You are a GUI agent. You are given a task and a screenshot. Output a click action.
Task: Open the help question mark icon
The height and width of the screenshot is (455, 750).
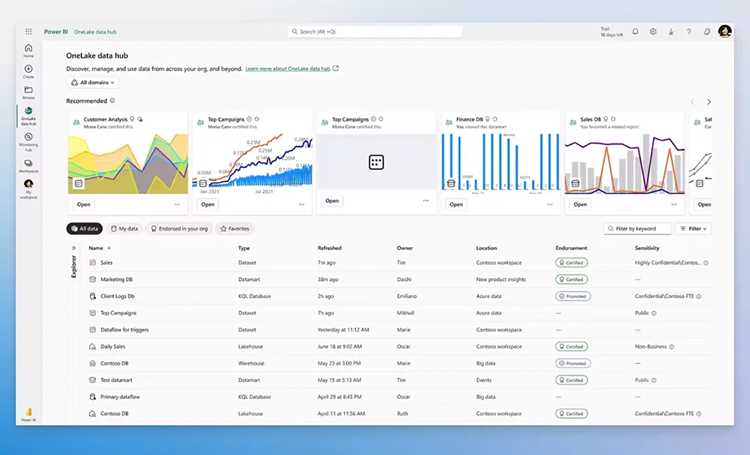click(689, 32)
